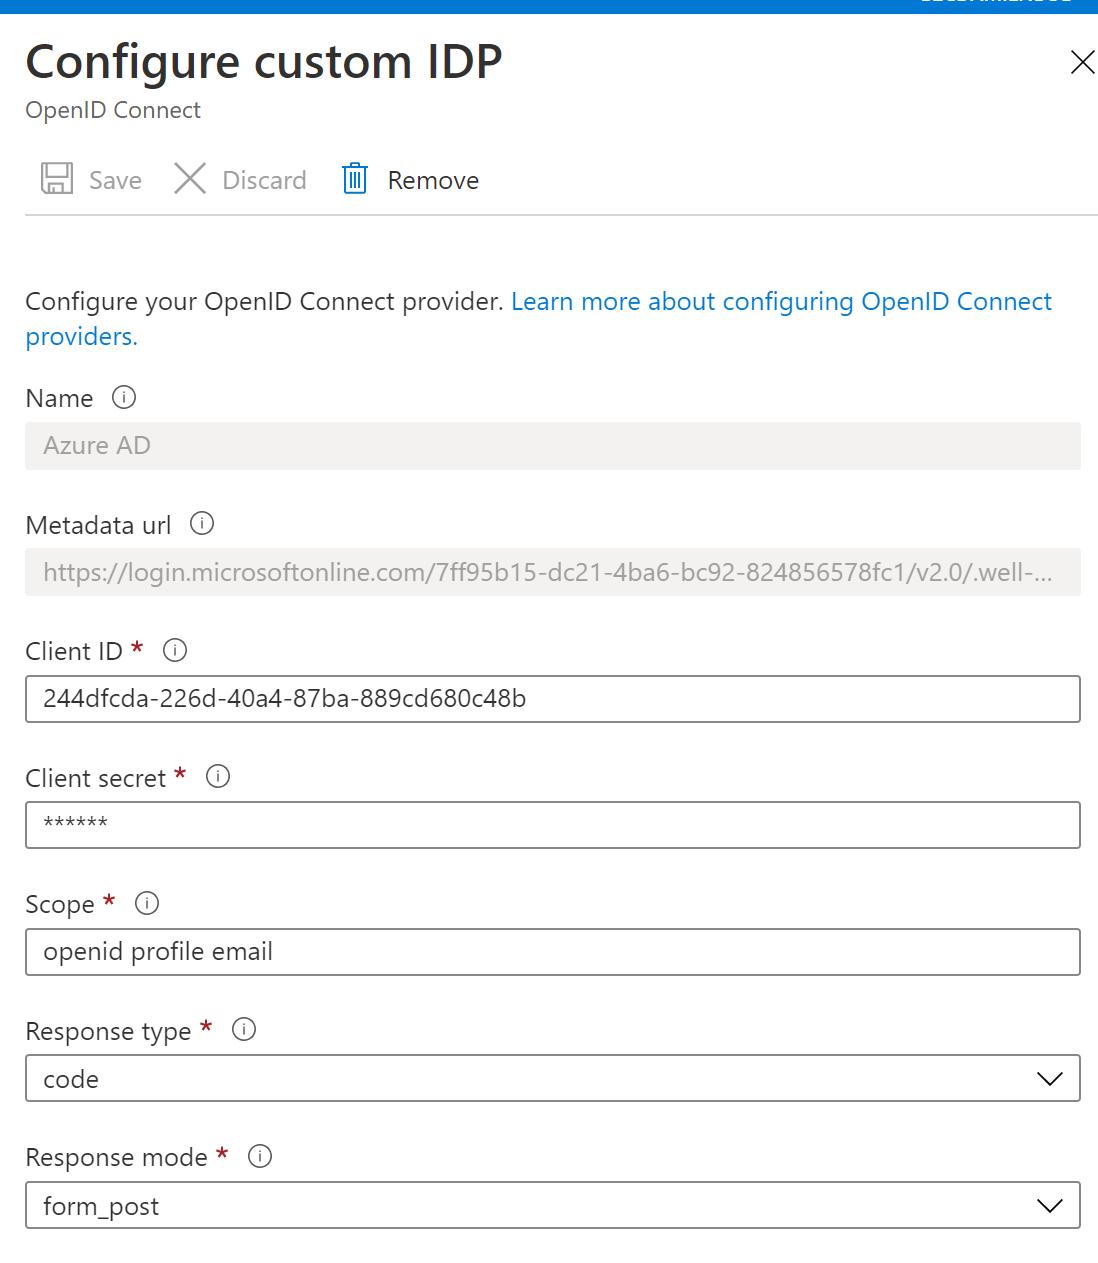Click the Response type info icon
Image resolution: width=1098 pixels, height=1263 pixels.
point(244,1029)
